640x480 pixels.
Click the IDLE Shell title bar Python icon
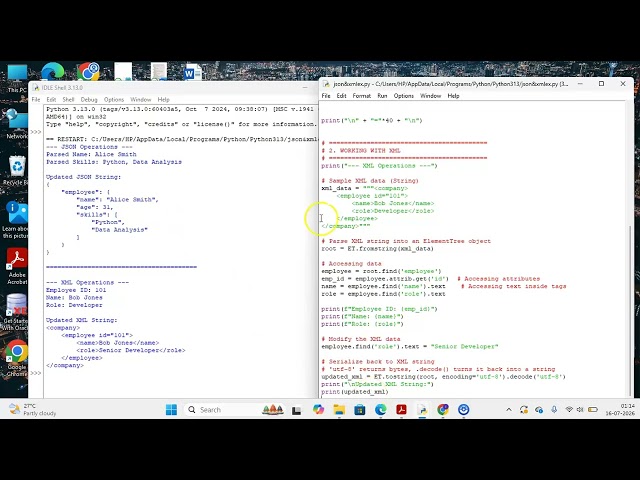[x=36, y=88]
